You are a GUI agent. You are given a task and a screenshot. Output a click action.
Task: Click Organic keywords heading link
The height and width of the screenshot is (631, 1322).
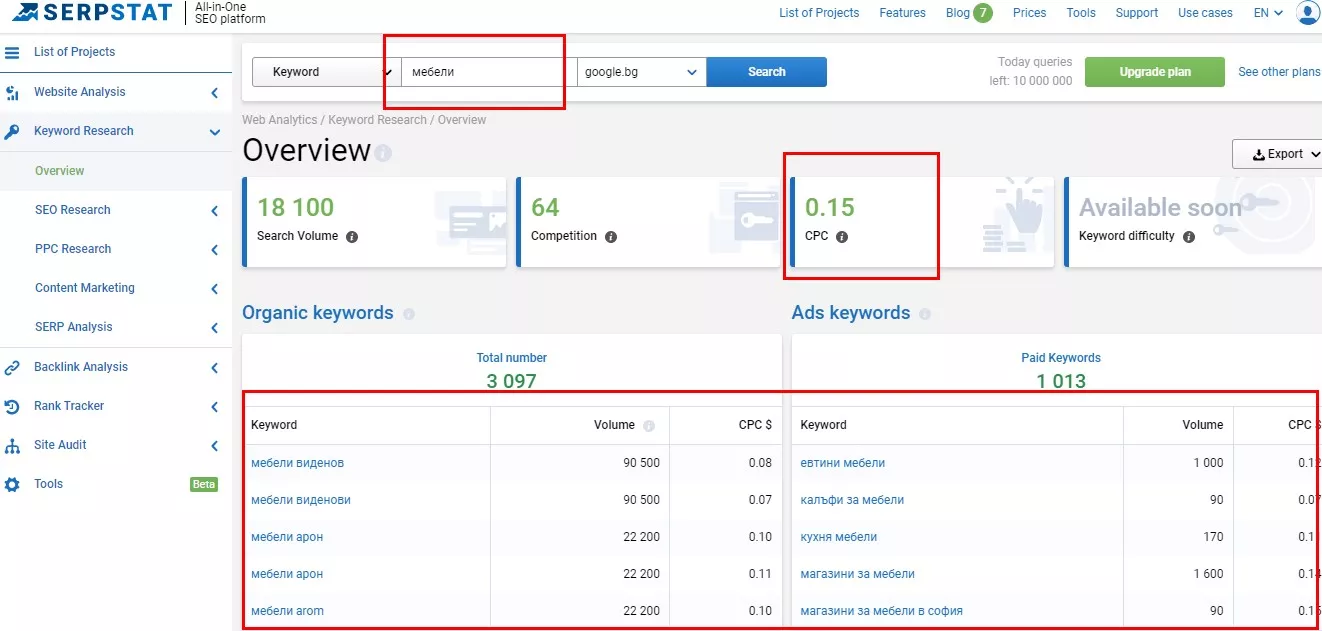tap(318, 313)
